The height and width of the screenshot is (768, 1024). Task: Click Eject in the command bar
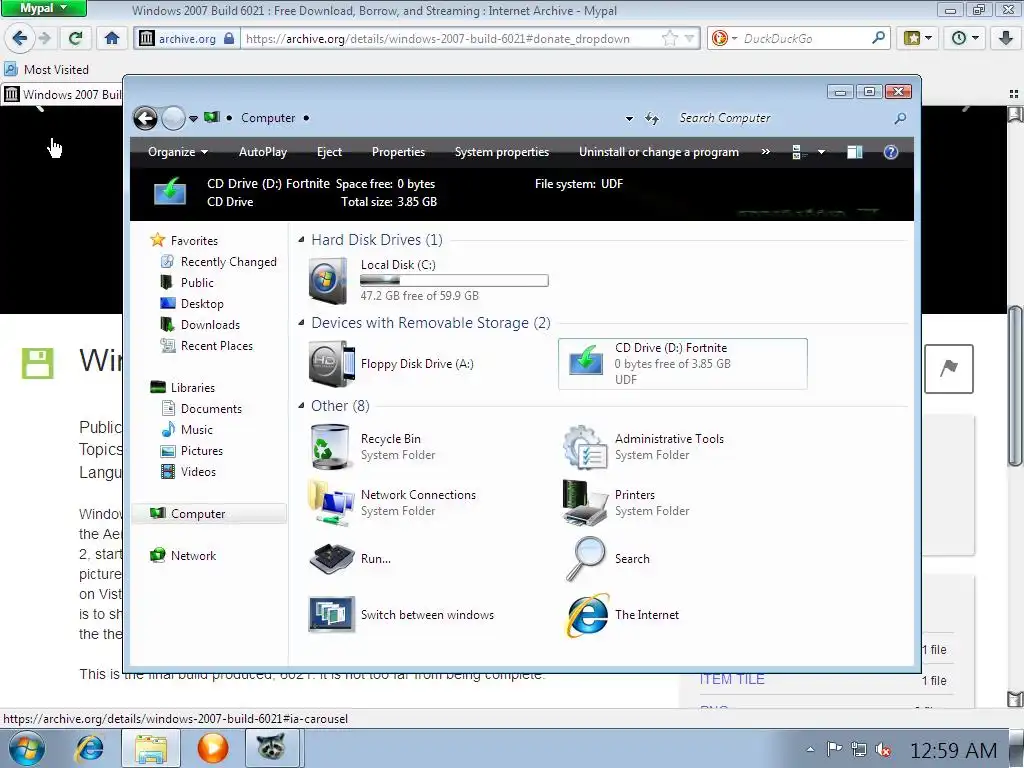(329, 152)
